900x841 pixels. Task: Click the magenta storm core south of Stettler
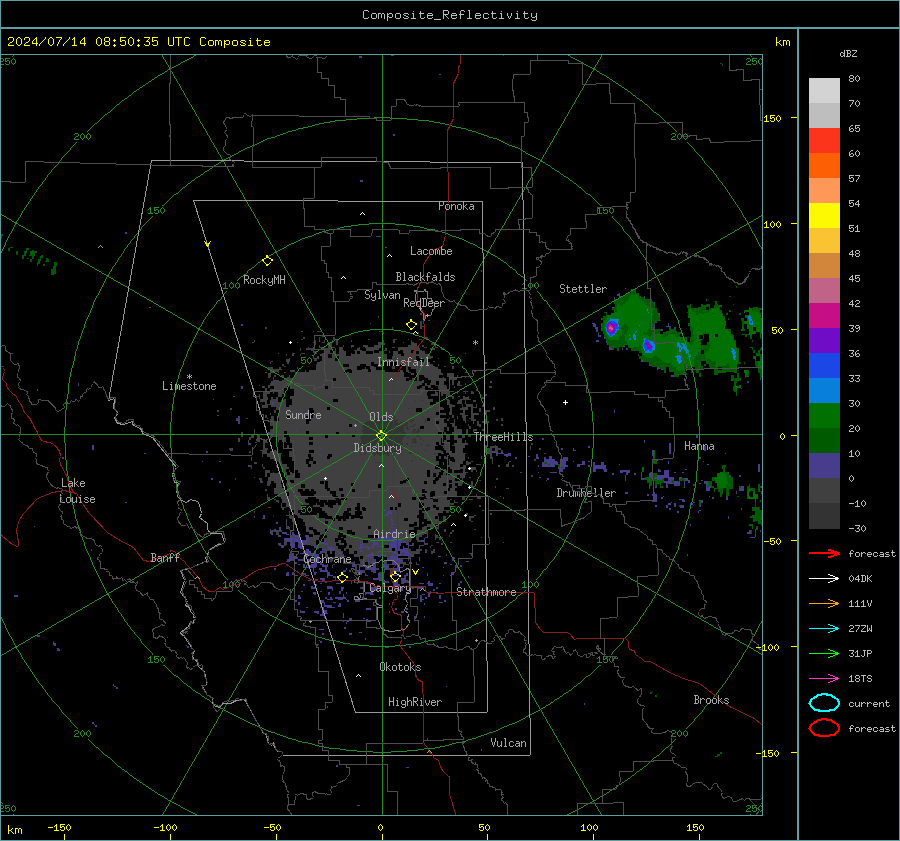pyautogui.click(x=612, y=328)
